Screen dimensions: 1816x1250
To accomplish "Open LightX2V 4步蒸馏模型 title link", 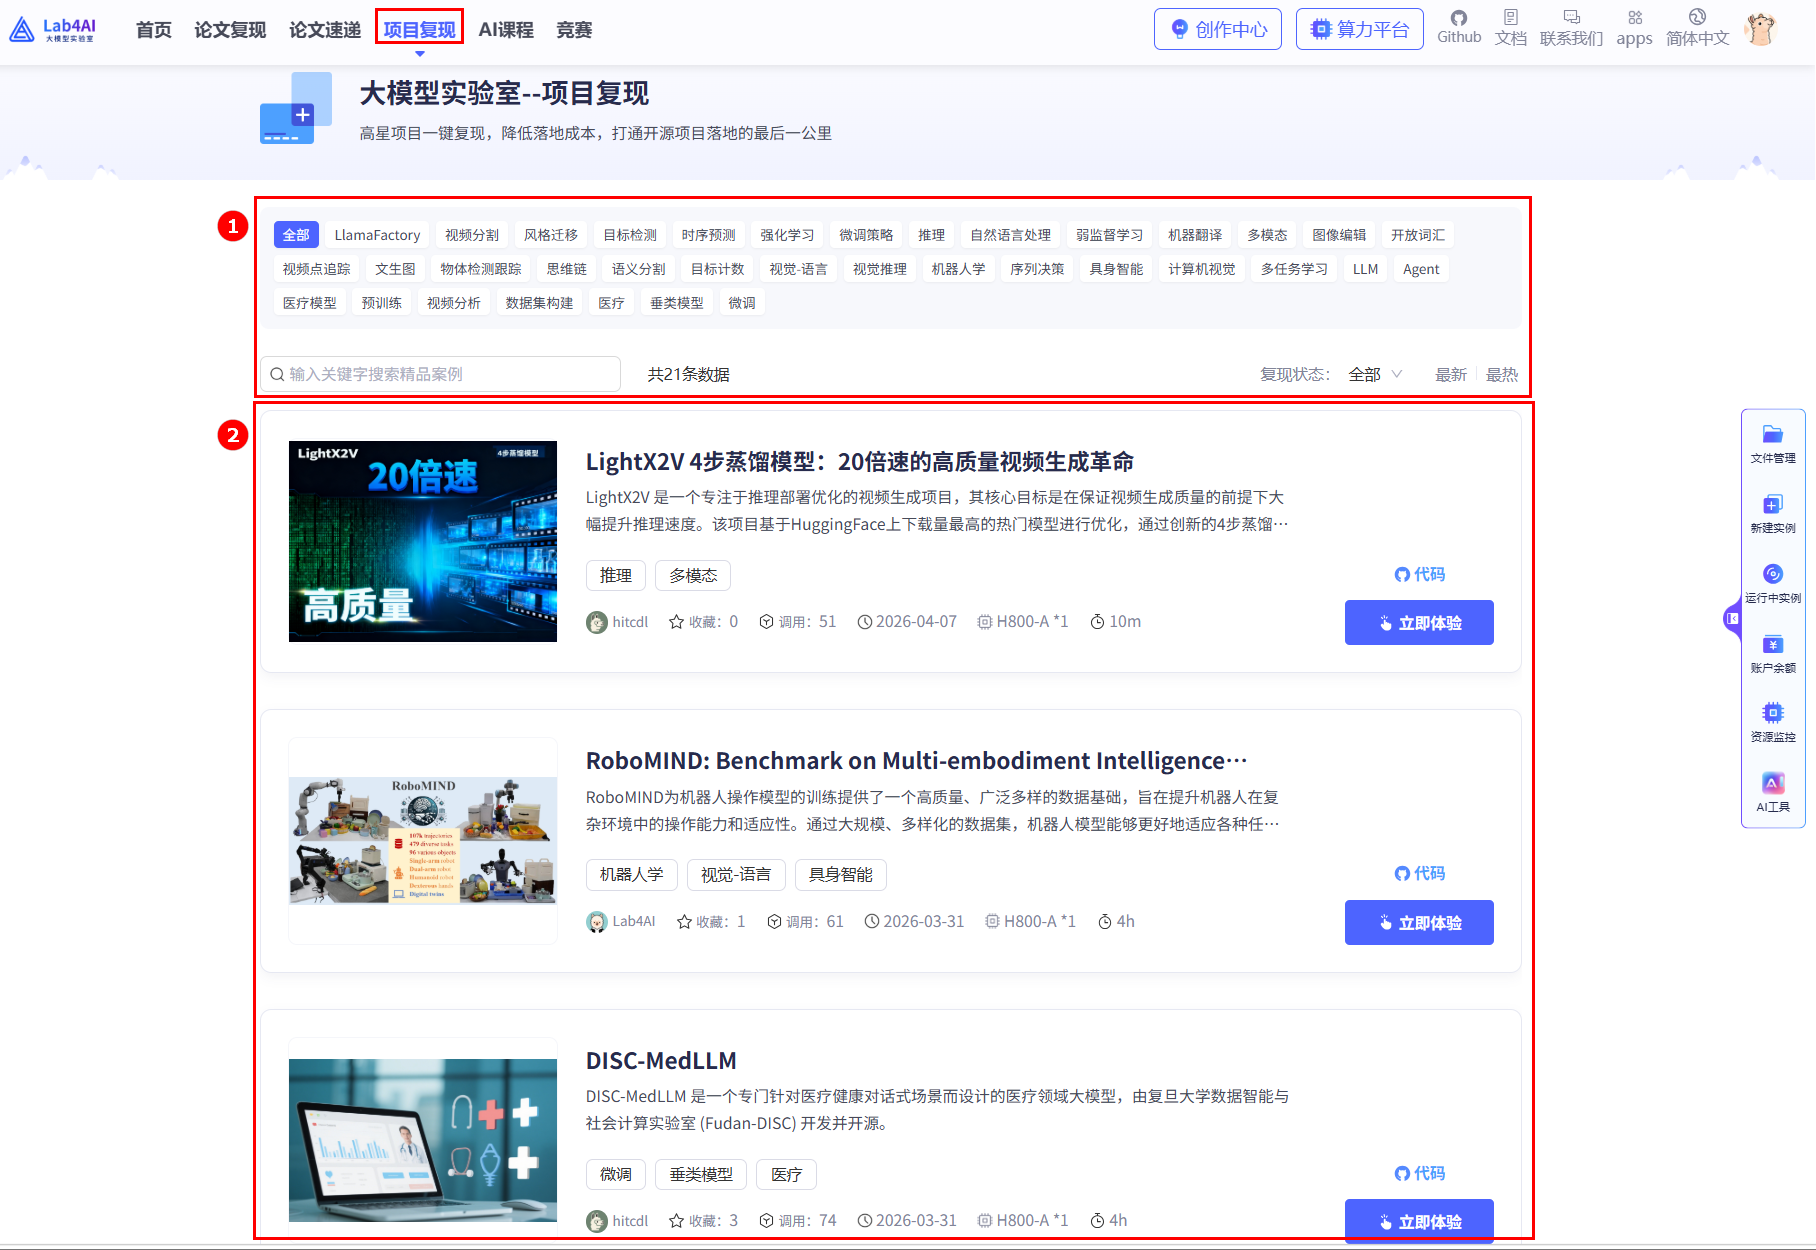I will 859,462.
